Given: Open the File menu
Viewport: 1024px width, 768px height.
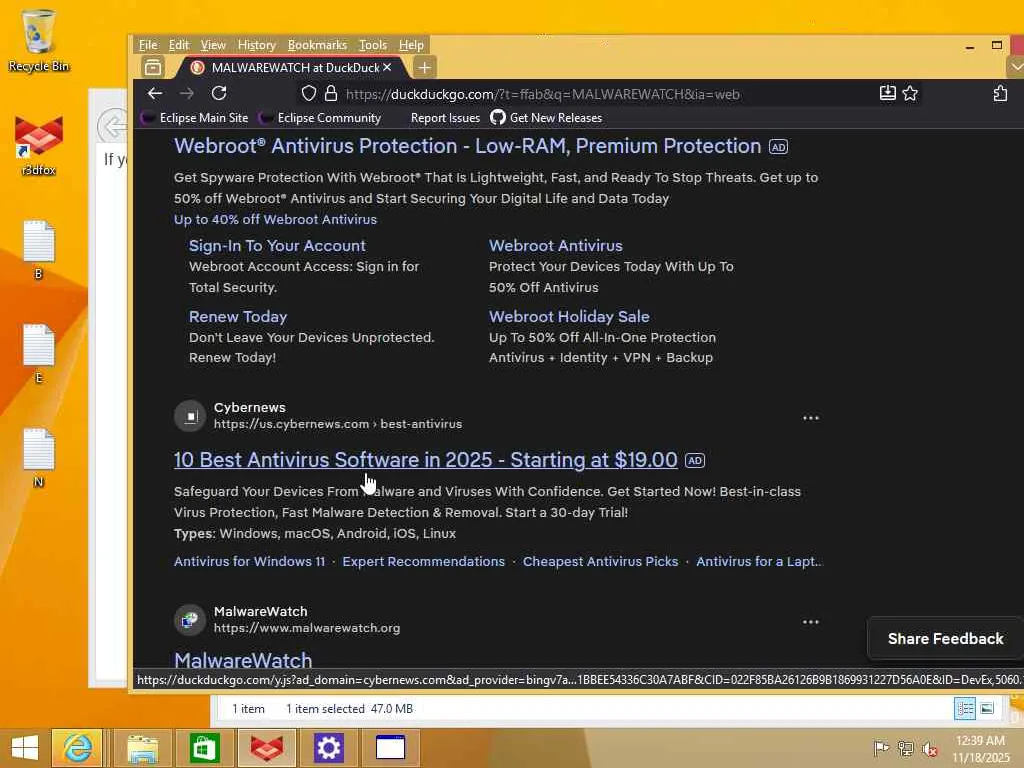Looking at the screenshot, I should click(x=148, y=45).
